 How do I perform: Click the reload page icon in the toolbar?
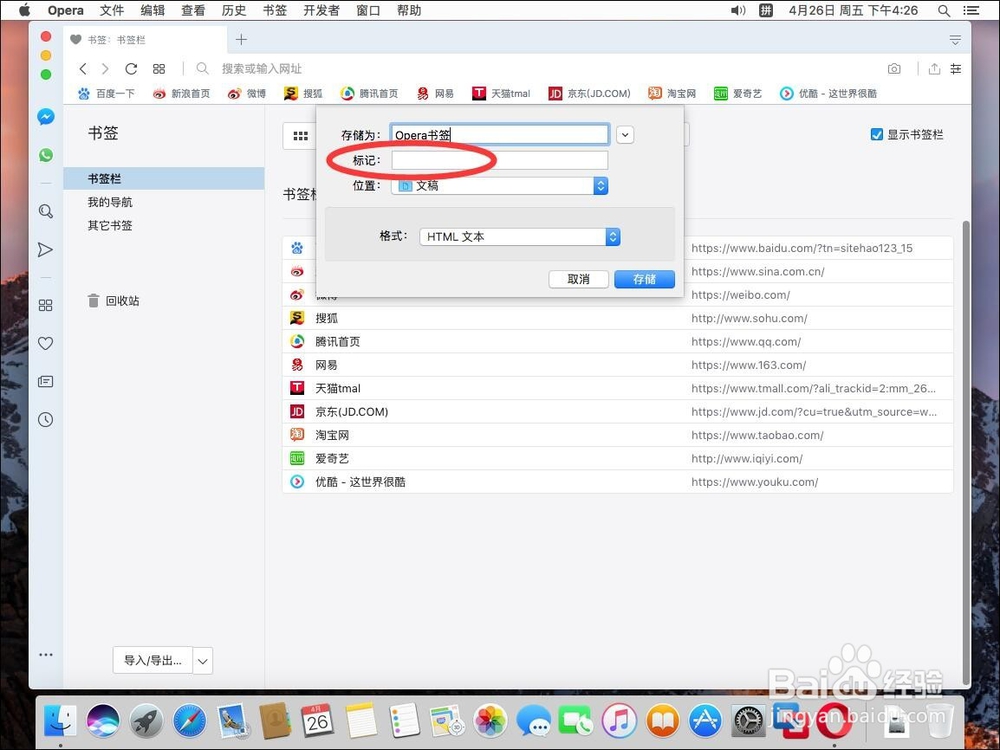[x=131, y=68]
